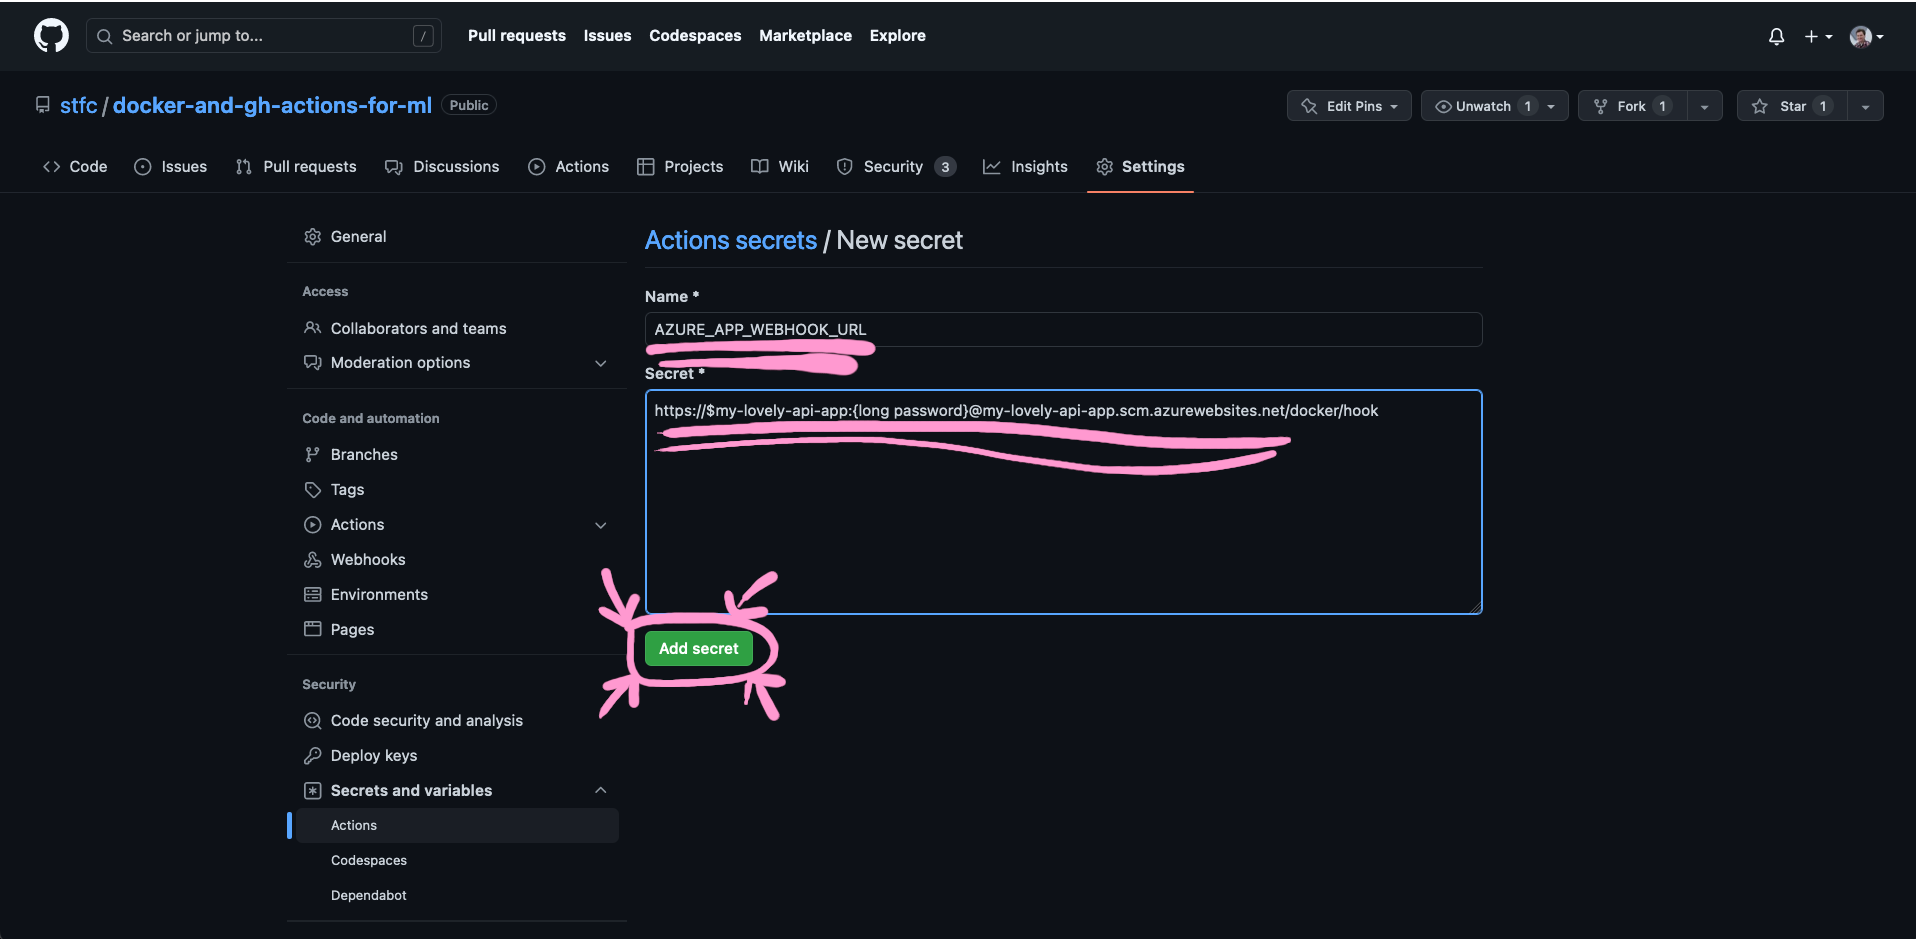The width and height of the screenshot is (1916, 941).
Task: Collapse the Secrets and variables section
Action: click(600, 790)
